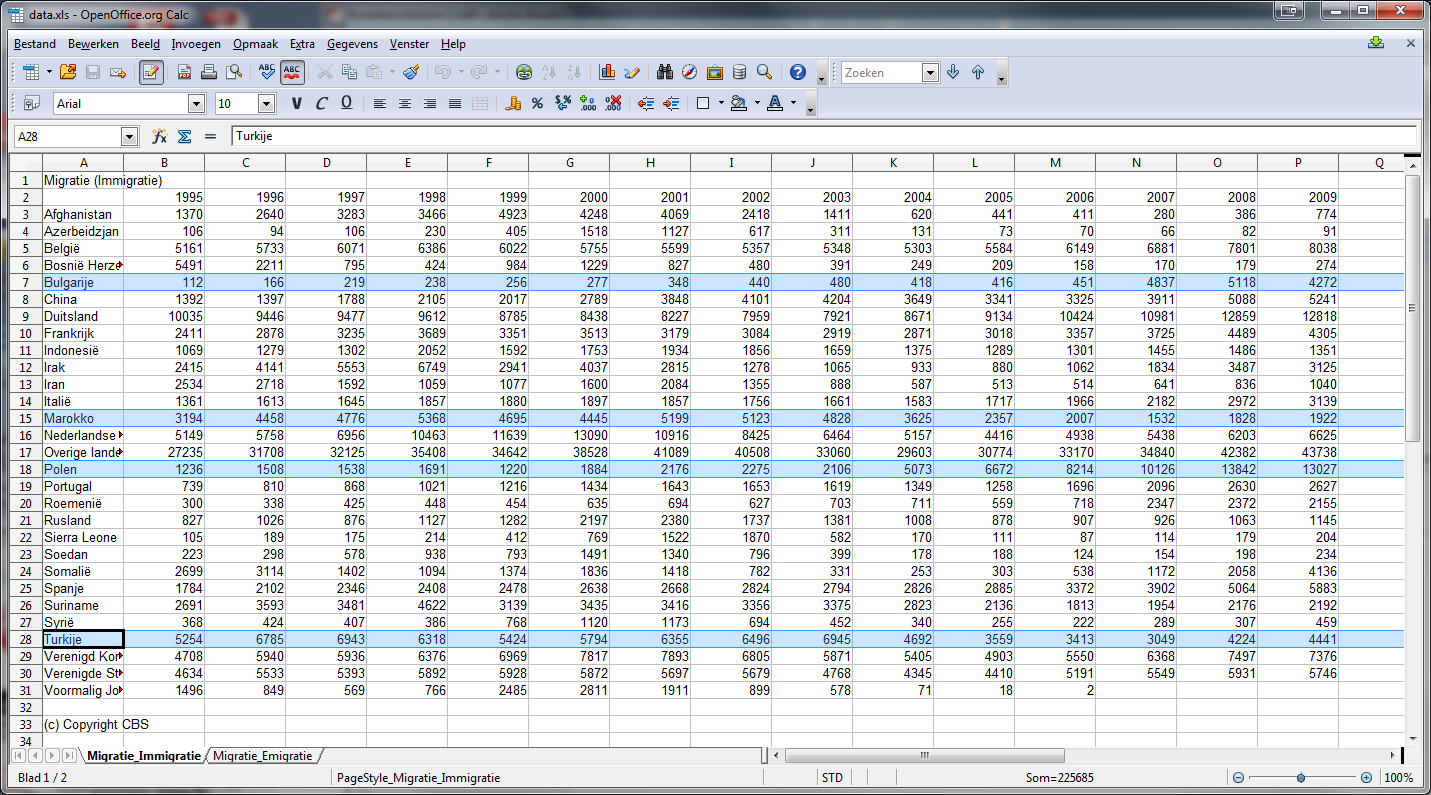Expand the New document dropdown arrow
Viewport: 1431px width, 795px height.
click(x=48, y=72)
